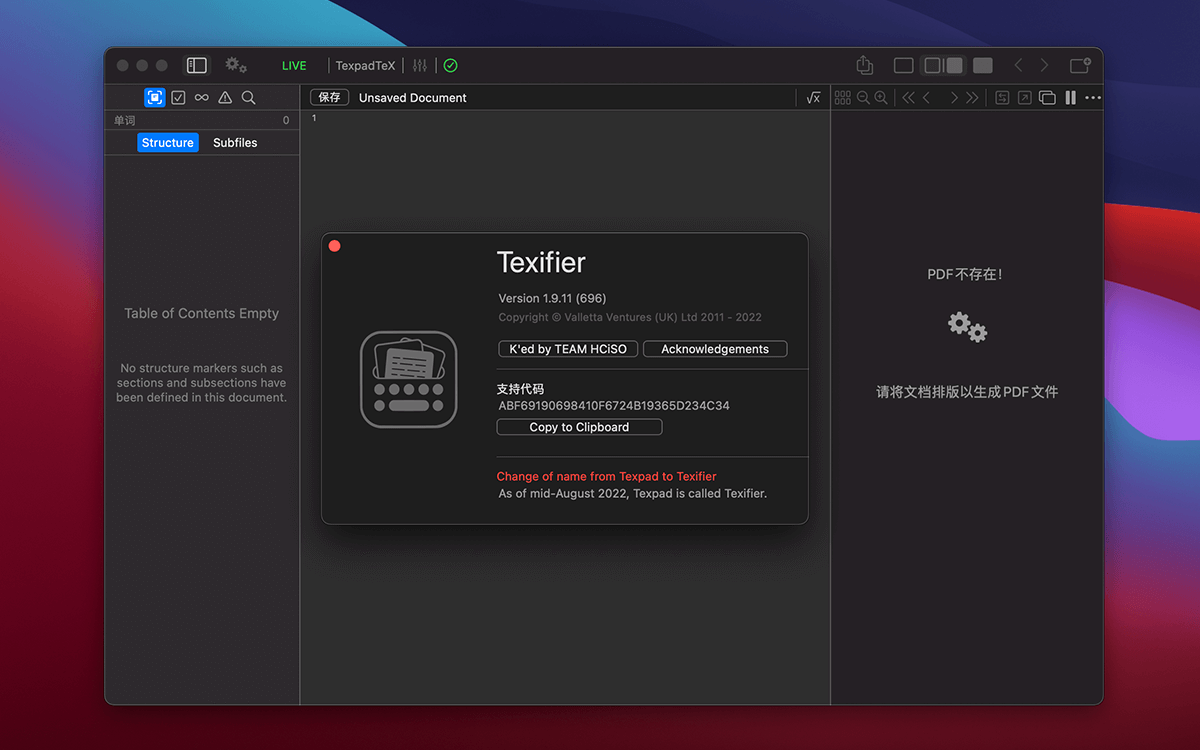Go forward with the title bar right chevron
The image size is (1200, 750).
tap(1045, 65)
